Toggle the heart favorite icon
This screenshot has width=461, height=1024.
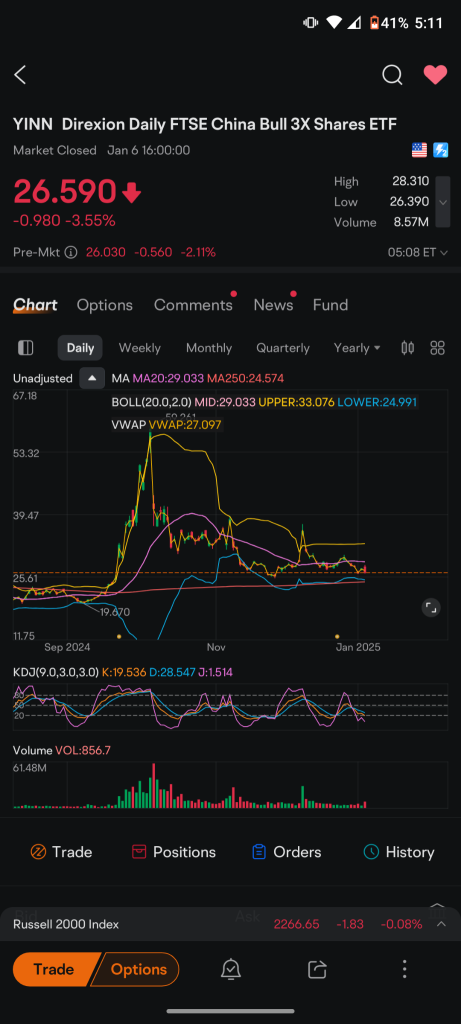tap(436, 75)
